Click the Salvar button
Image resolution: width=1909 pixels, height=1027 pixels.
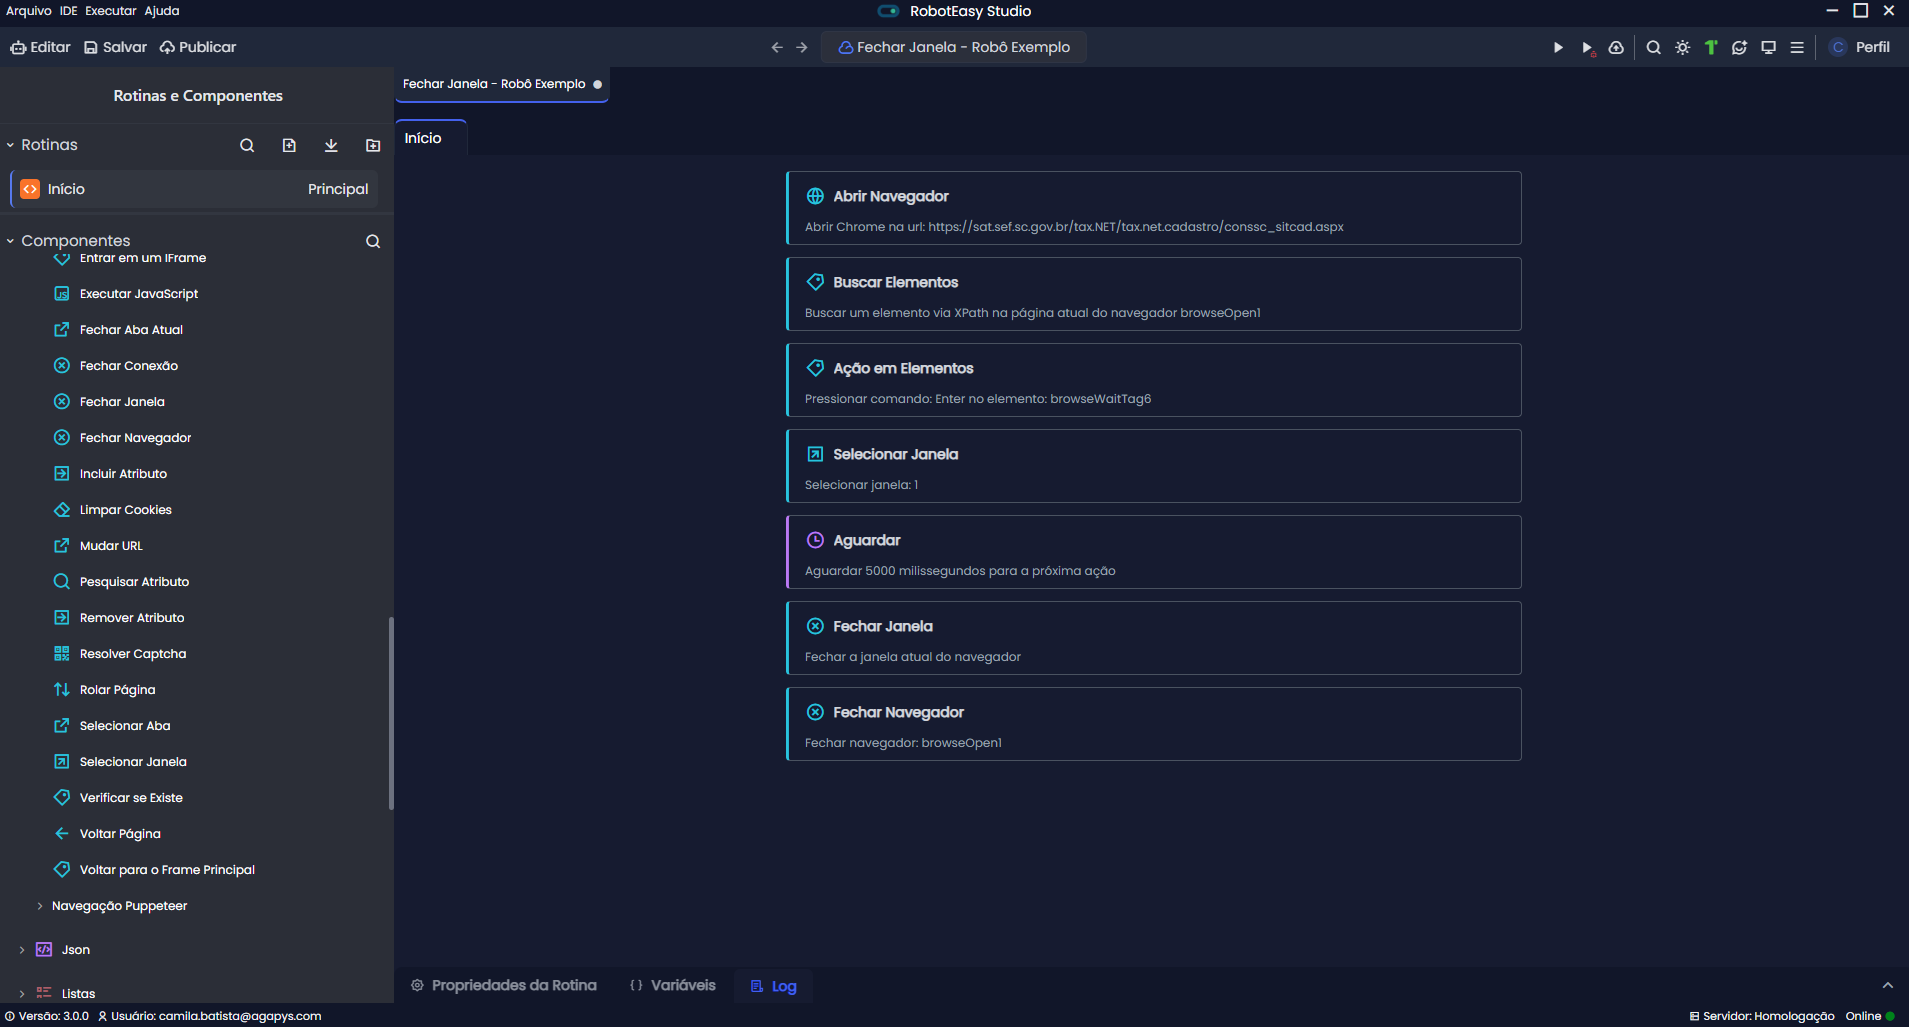coord(115,47)
